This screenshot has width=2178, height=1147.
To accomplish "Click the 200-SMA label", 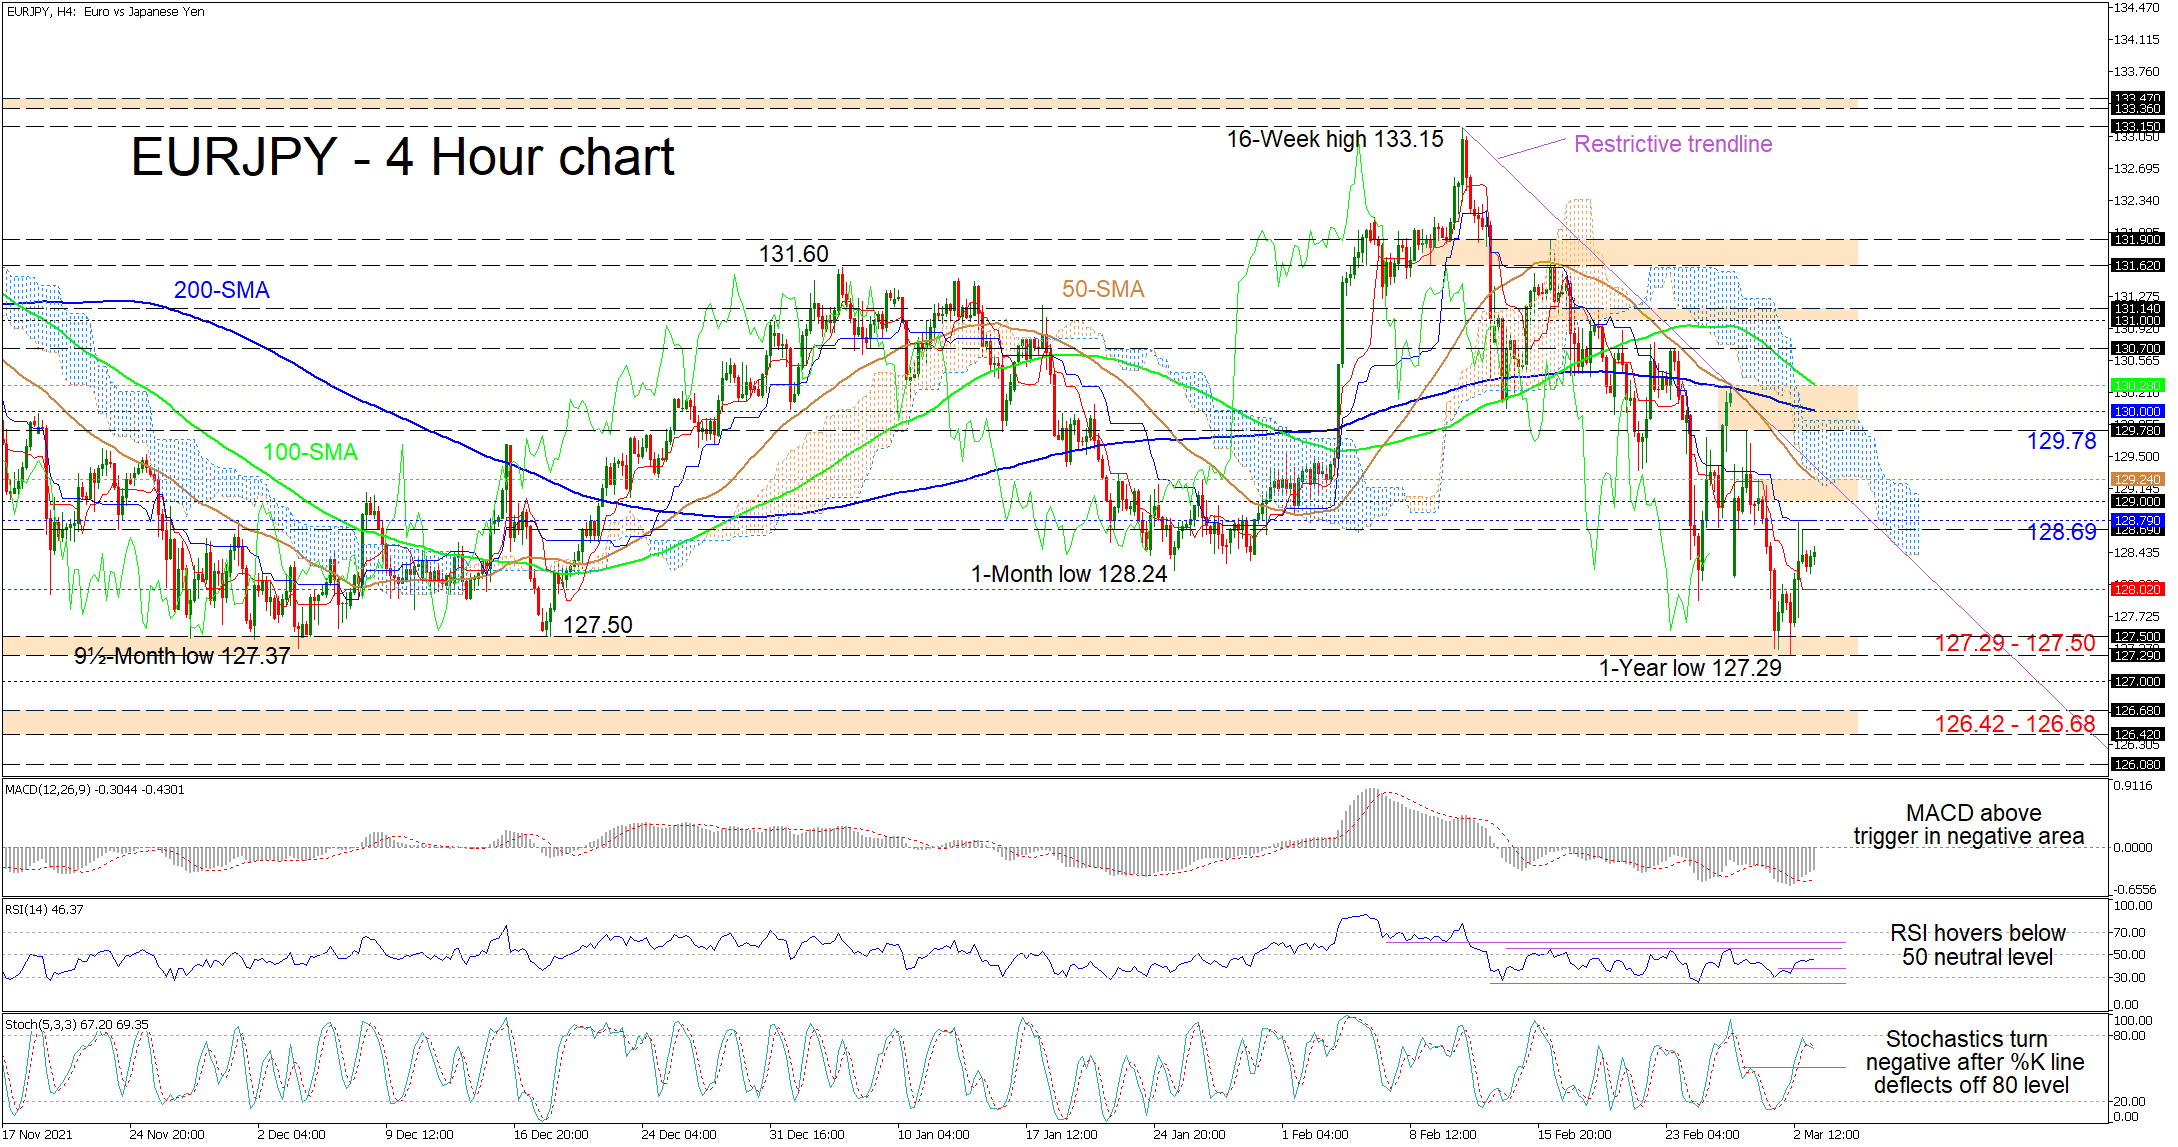I will point(221,290).
